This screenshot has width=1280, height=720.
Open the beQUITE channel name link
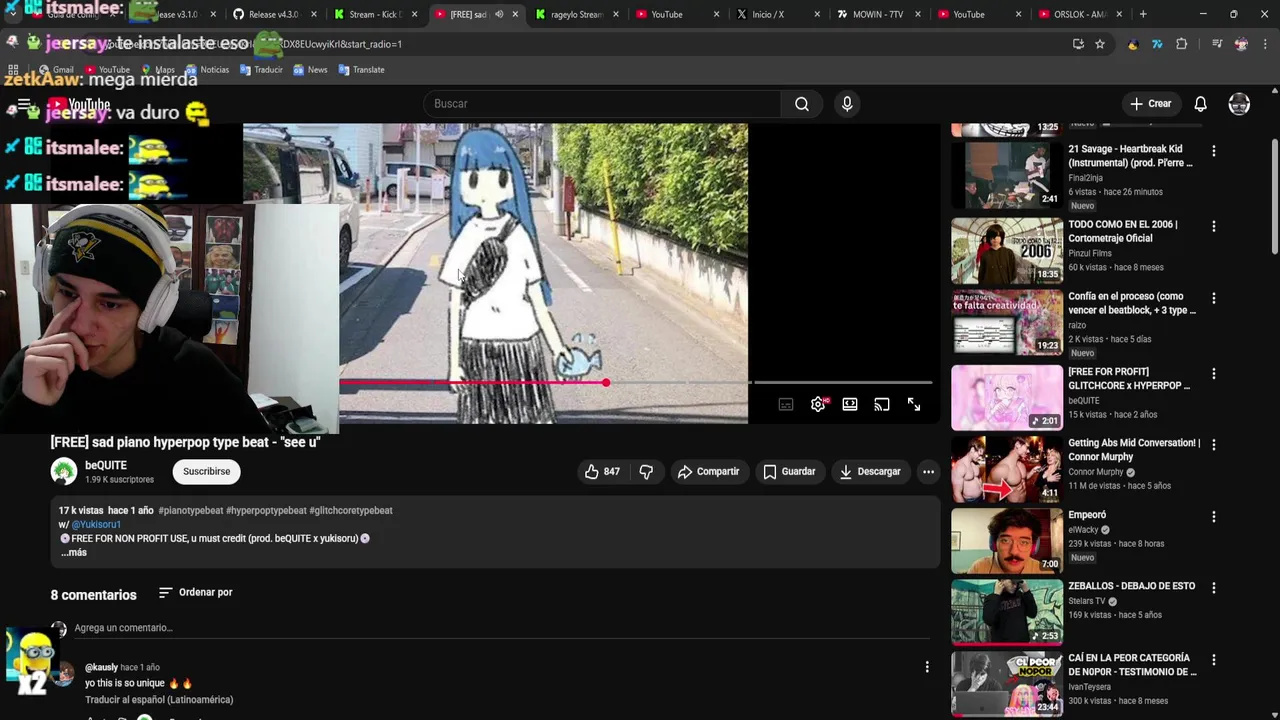click(x=106, y=465)
